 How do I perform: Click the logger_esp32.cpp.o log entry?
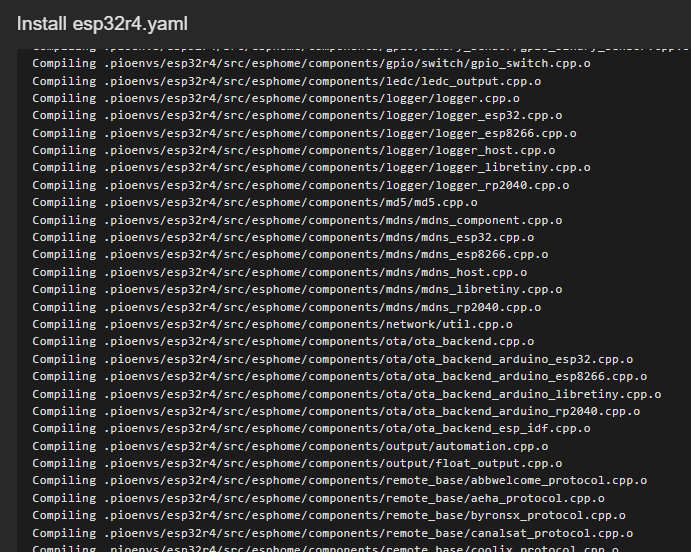297,115
